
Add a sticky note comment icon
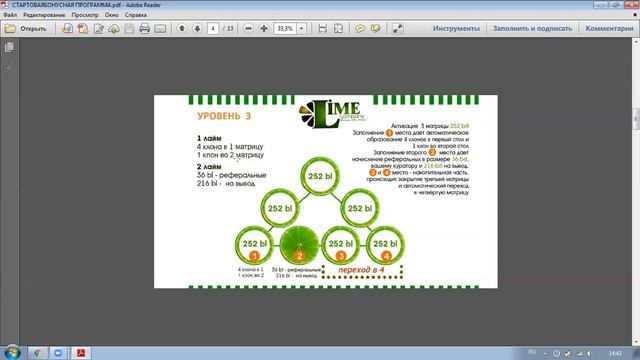(x=360, y=29)
